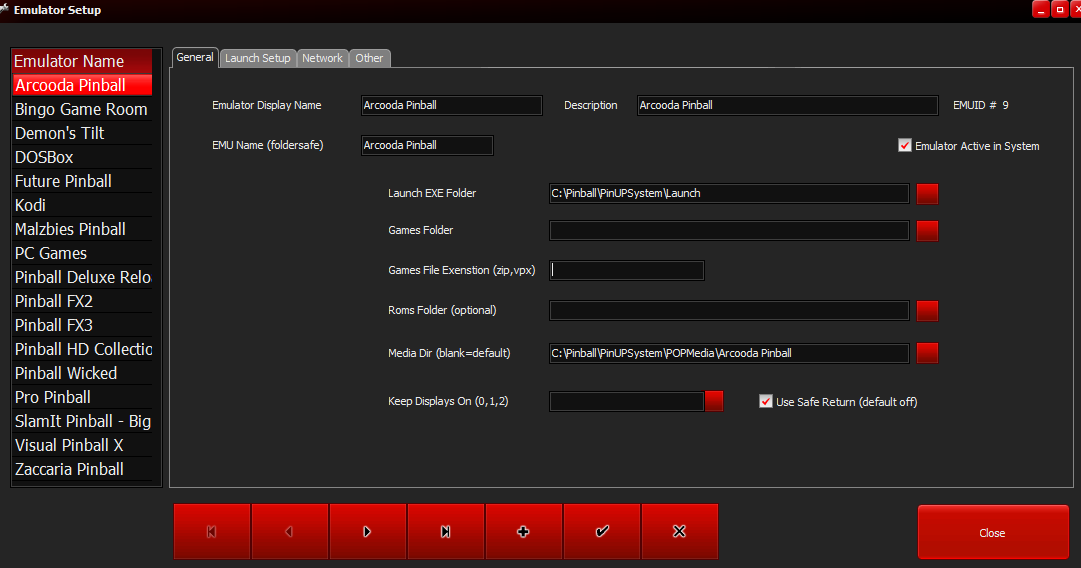The width and height of the screenshot is (1081, 568).
Task: Browse for Roms Folder
Action: pyautogui.click(x=927, y=311)
